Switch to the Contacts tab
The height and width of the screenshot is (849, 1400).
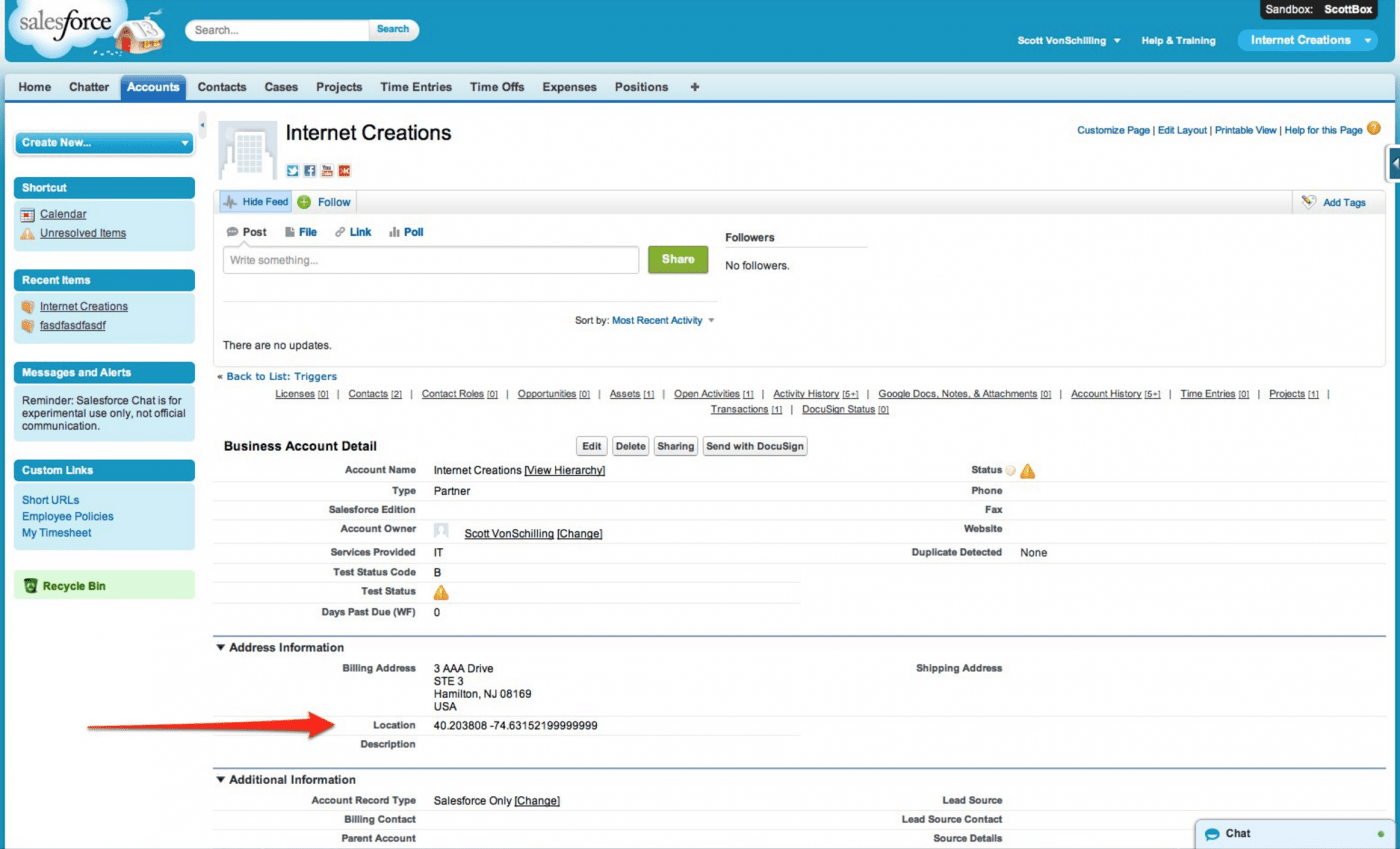[222, 87]
